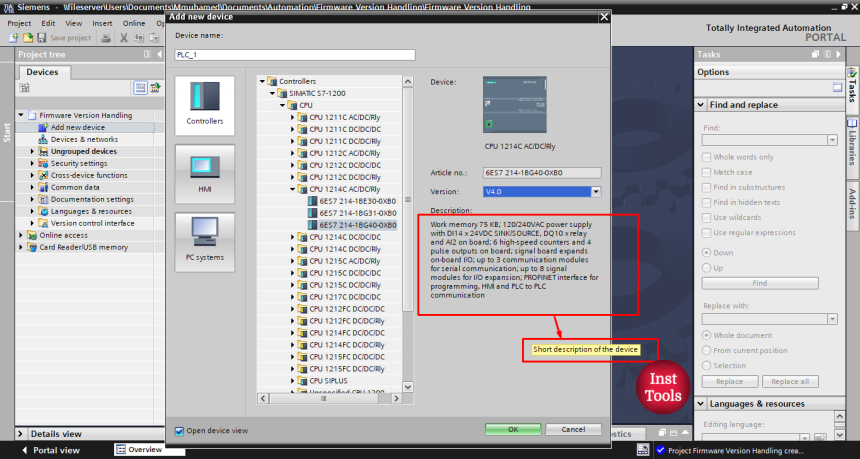This screenshot has width=860, height=459.
Task: Open the Online menu
Action: (x=134, y=24)
